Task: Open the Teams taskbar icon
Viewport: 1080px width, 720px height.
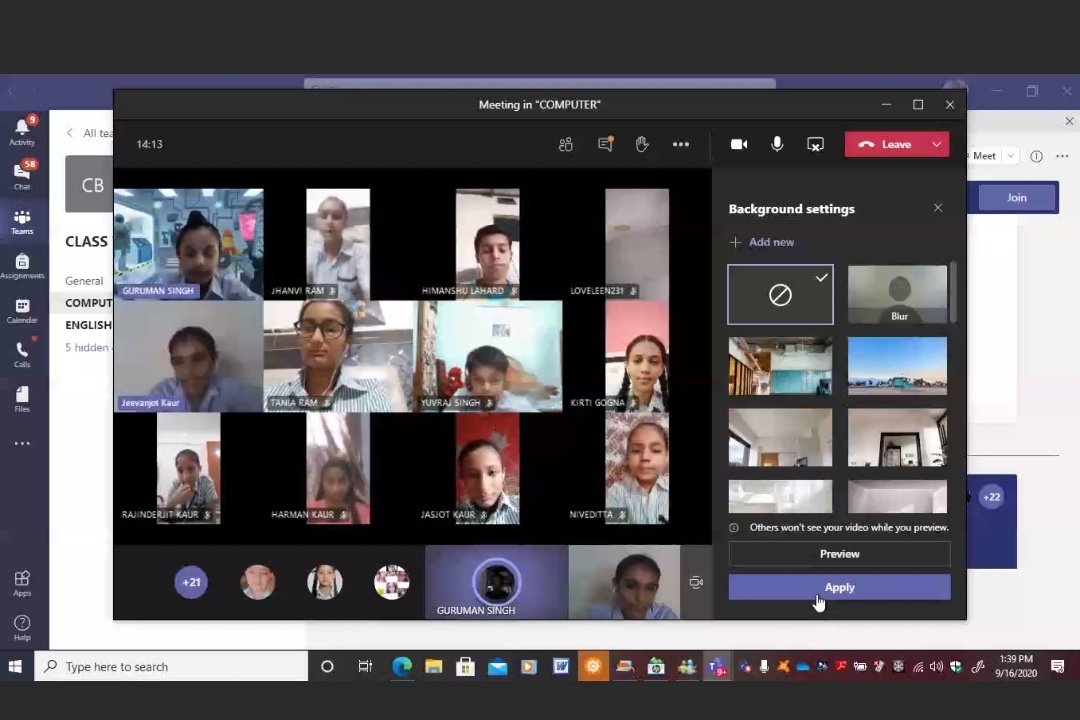Action: (716, 666)
